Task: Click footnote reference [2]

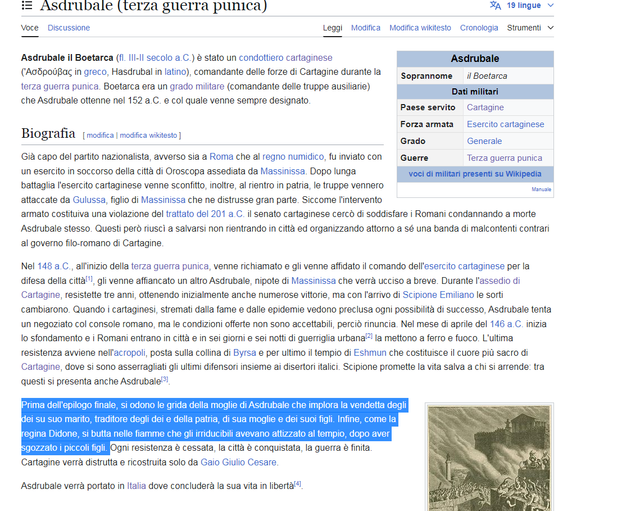Action: (x=369, y=336)
